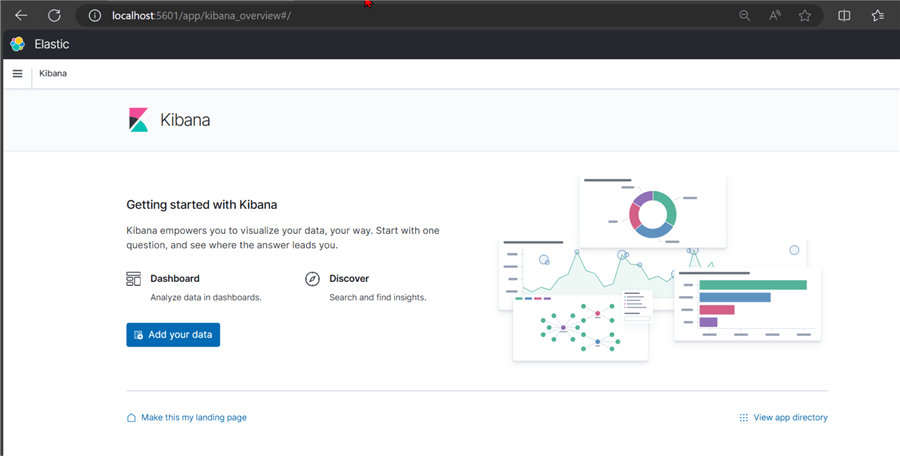Open the Discover link

coord(349,279)
